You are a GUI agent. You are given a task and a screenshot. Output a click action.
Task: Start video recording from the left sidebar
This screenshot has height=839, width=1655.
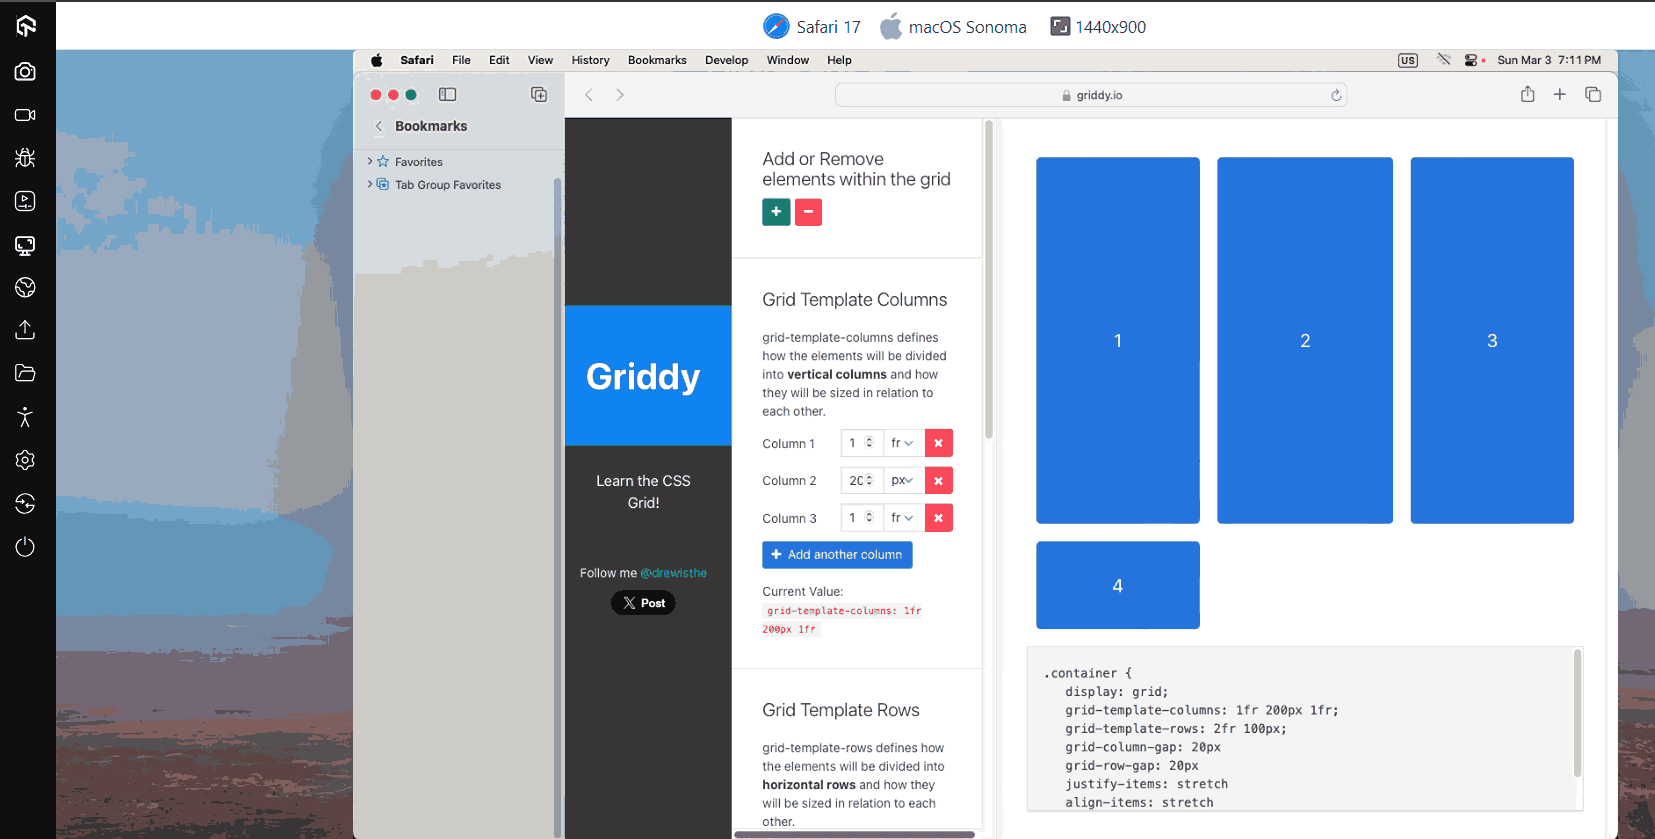(25, 115)
